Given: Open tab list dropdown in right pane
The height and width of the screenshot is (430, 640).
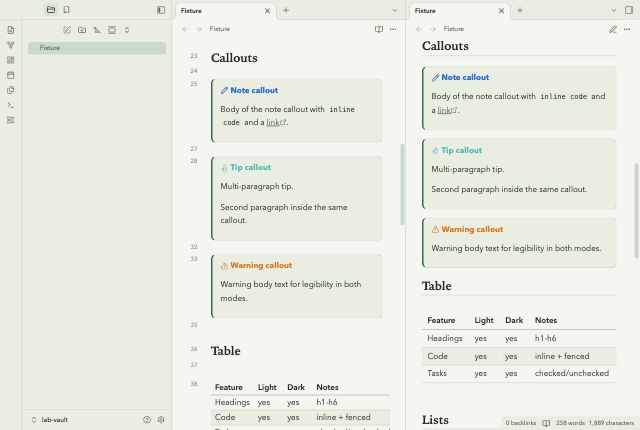Looking at the screenshot, I should 613,10.
